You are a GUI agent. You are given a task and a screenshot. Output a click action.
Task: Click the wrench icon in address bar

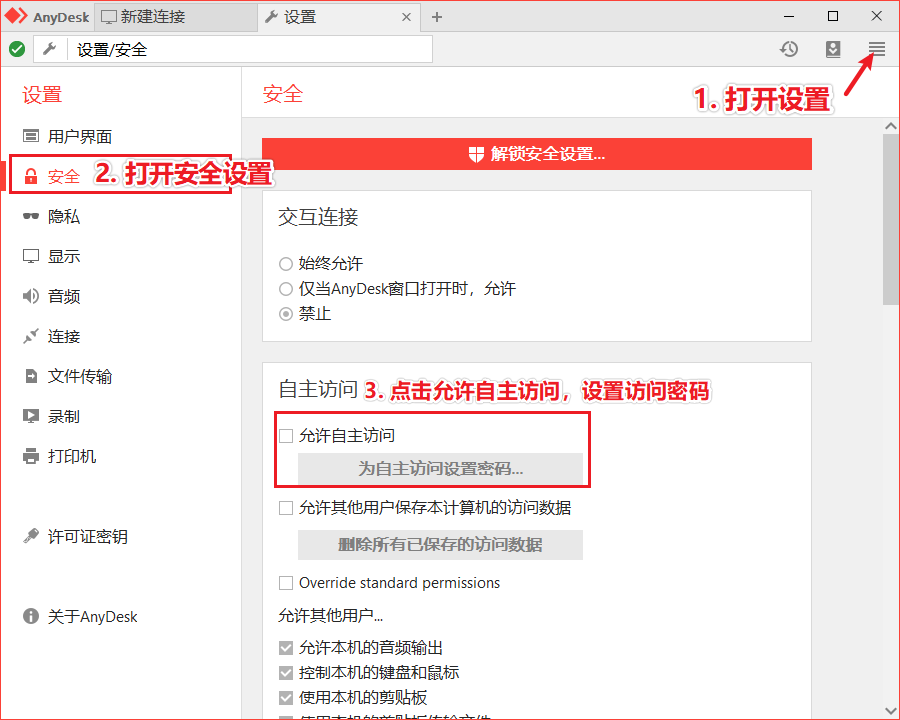point(50,49)
